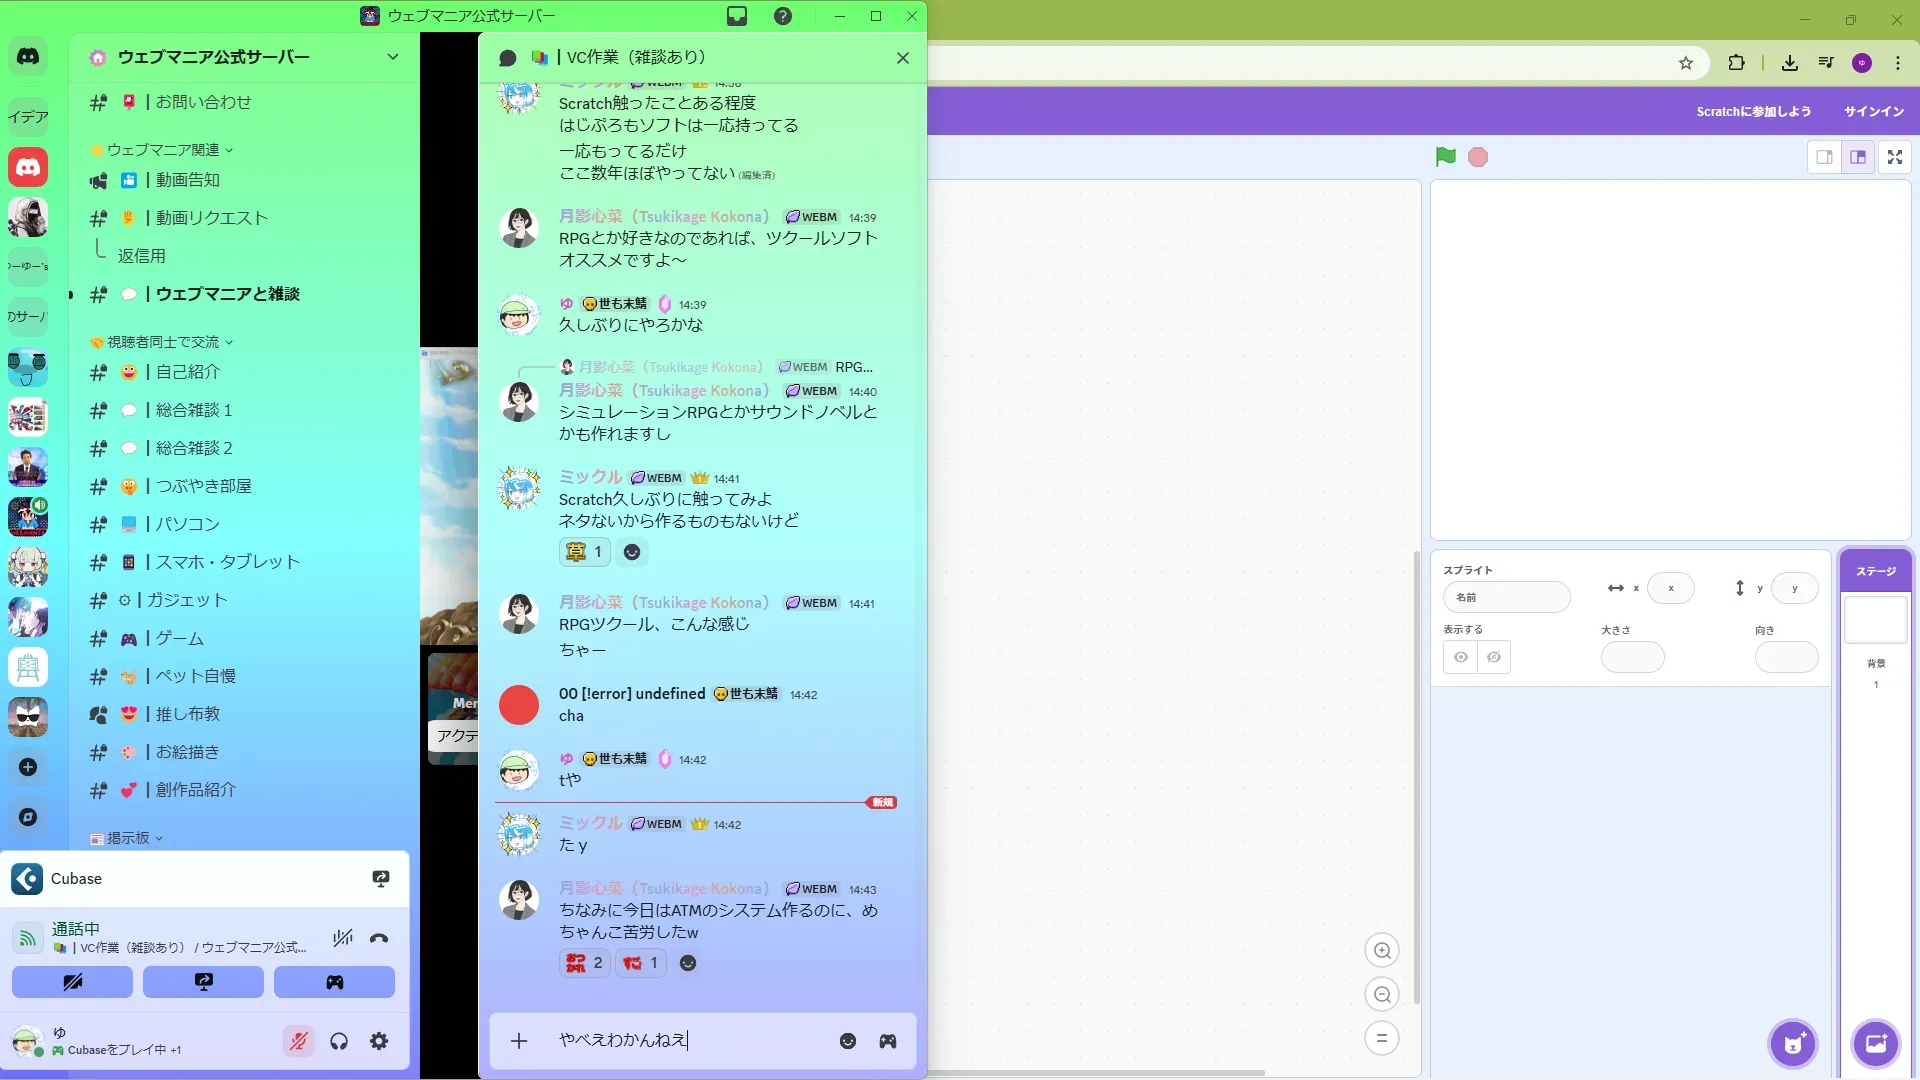Collapse the ウェブマニア関連 category
Image resolution: width=1920 pixels, height=1080 pixels.
pos(163,150)
